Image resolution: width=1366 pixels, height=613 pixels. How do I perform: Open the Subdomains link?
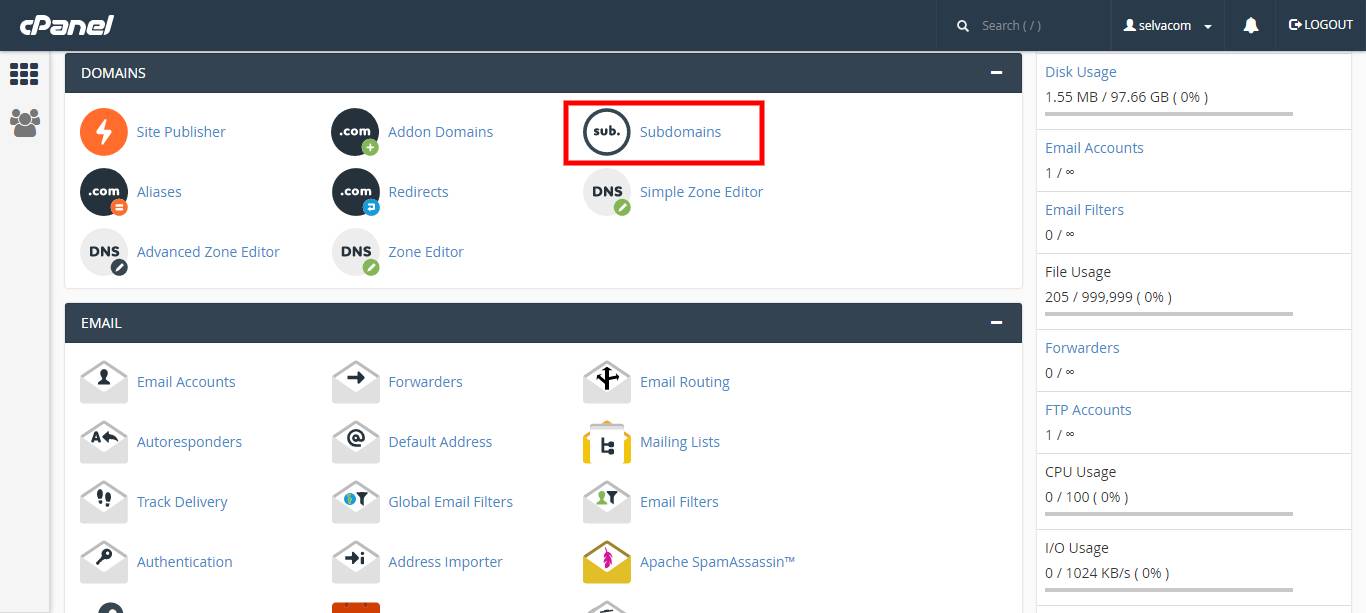click(x=680, y=132)
